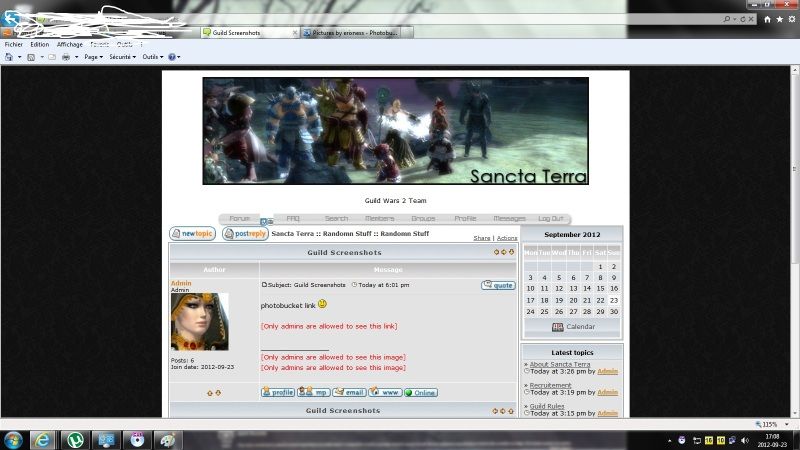Expand the print options dropdown arrow
The height and width of the screenshot is (450, 800).
[x=77, y=57]
